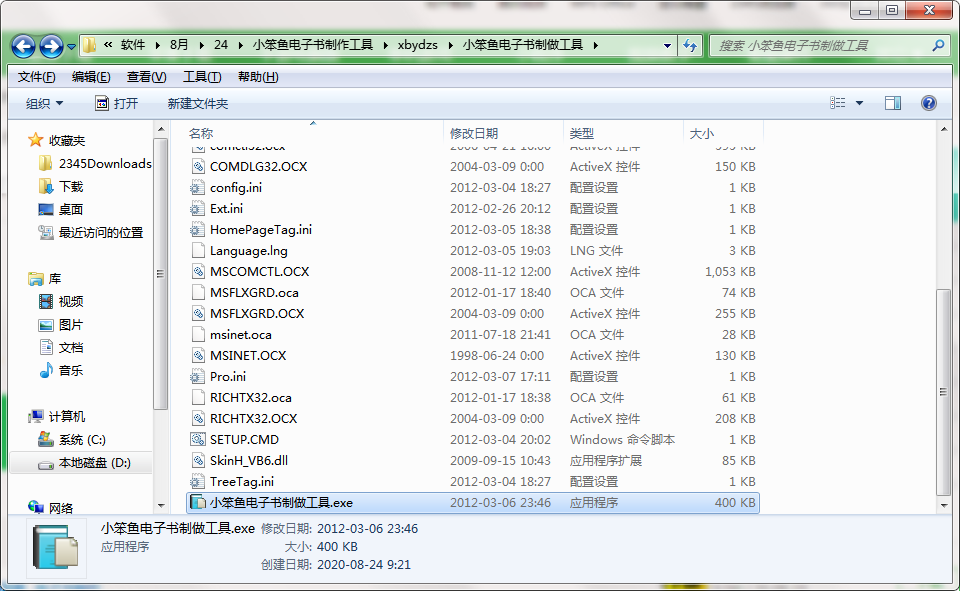This screenshot has width=960, height=591.
Task: Select 库 in the navigation pane
Action: tap(45, 279)
